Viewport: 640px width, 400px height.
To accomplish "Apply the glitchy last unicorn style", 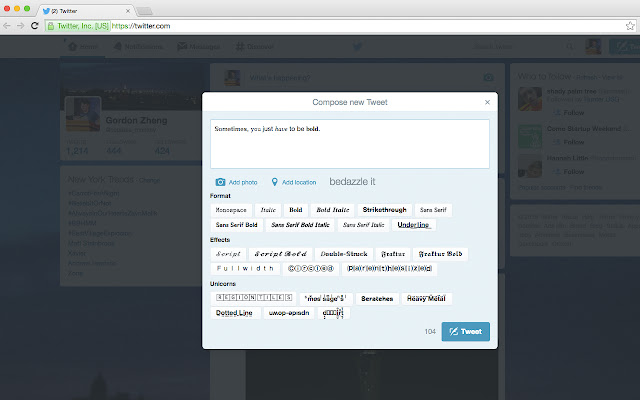I will coord(333,313).
